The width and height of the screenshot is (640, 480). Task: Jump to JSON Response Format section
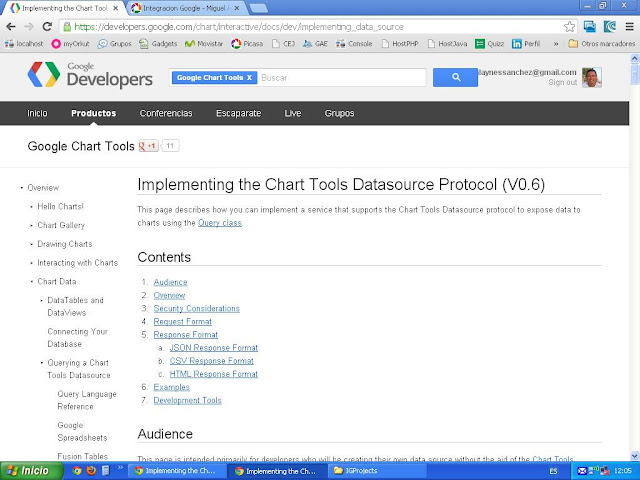pyautogui.click(x=213, y=348)
